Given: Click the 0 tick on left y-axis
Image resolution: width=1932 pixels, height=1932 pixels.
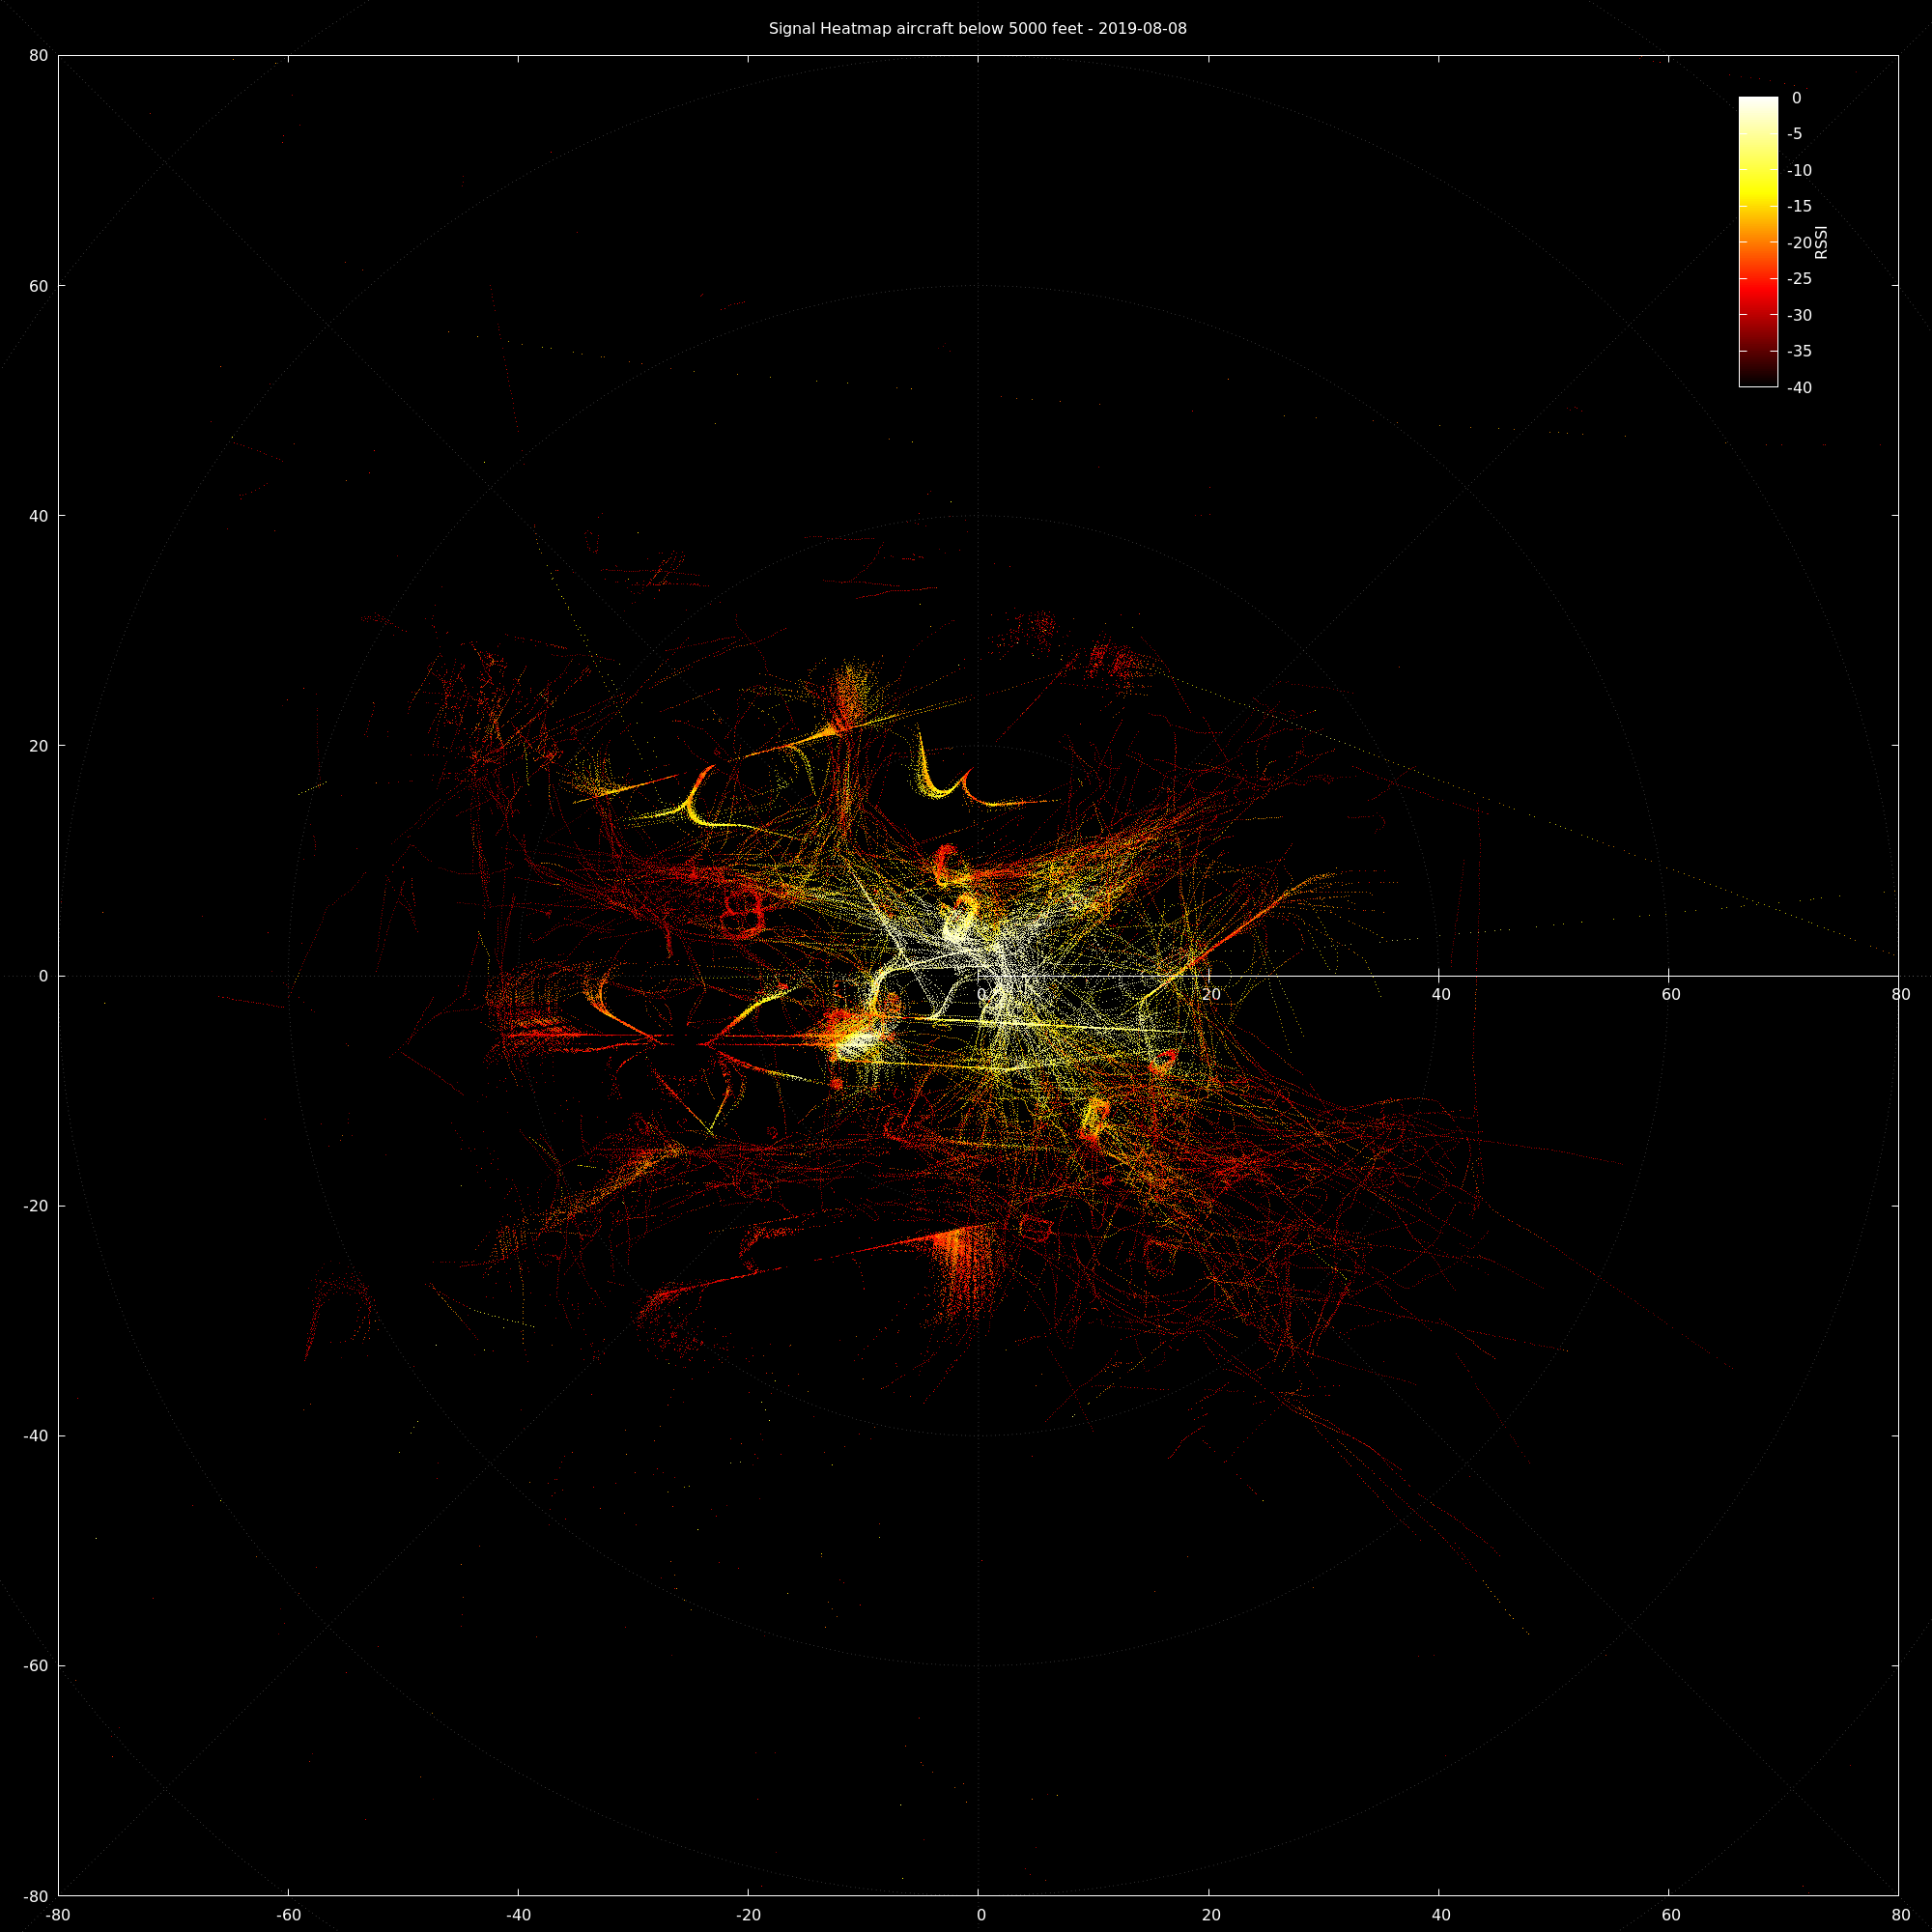Looking at the screenshot, I should 43,976.
